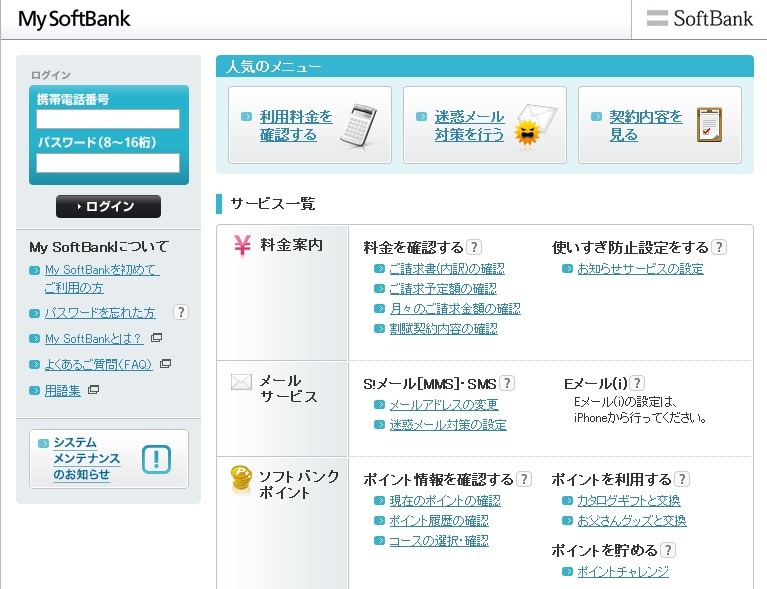This screenshot has width=767, height=589.
Task: Open システムメンテナンスのお知らせ link
Action: pyautogui.click(x=87, y=458)
